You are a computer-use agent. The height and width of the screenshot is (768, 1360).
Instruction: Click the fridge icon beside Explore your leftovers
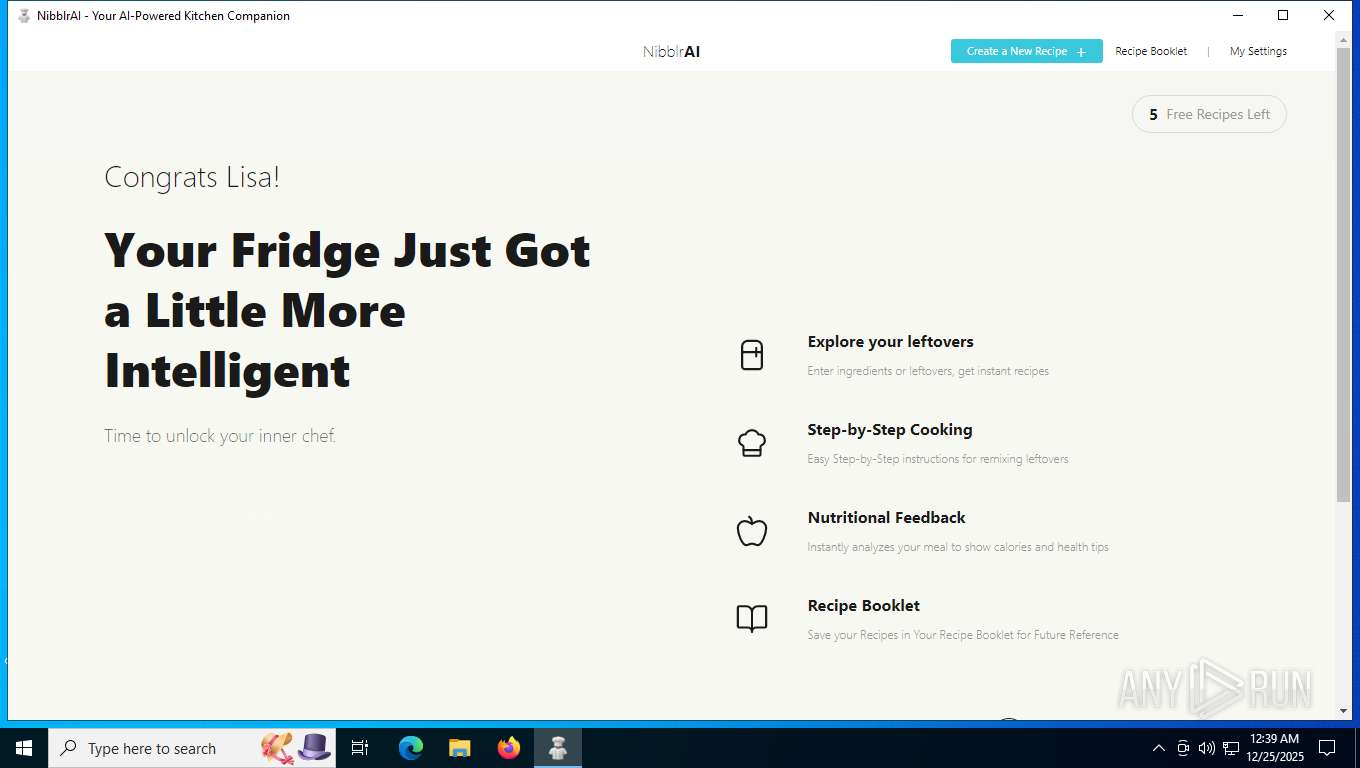click(x=752, y=355)
